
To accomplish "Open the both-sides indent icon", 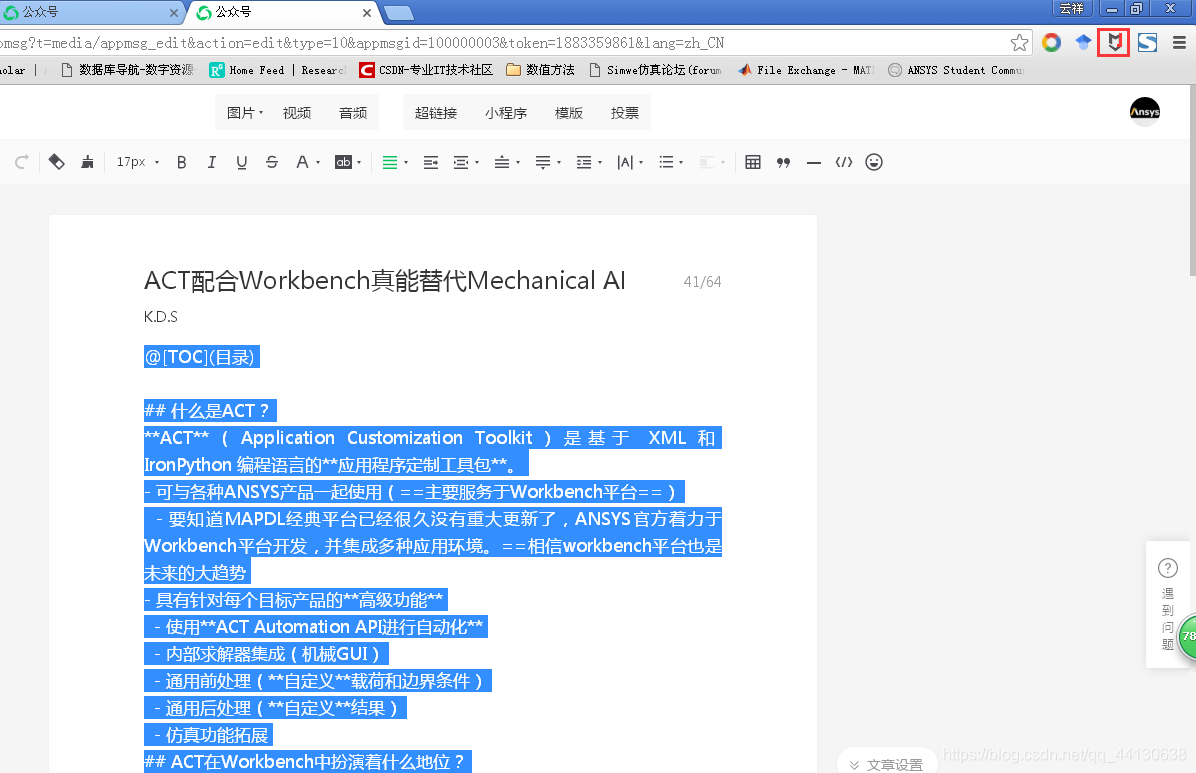I will [x=461, y=162].
